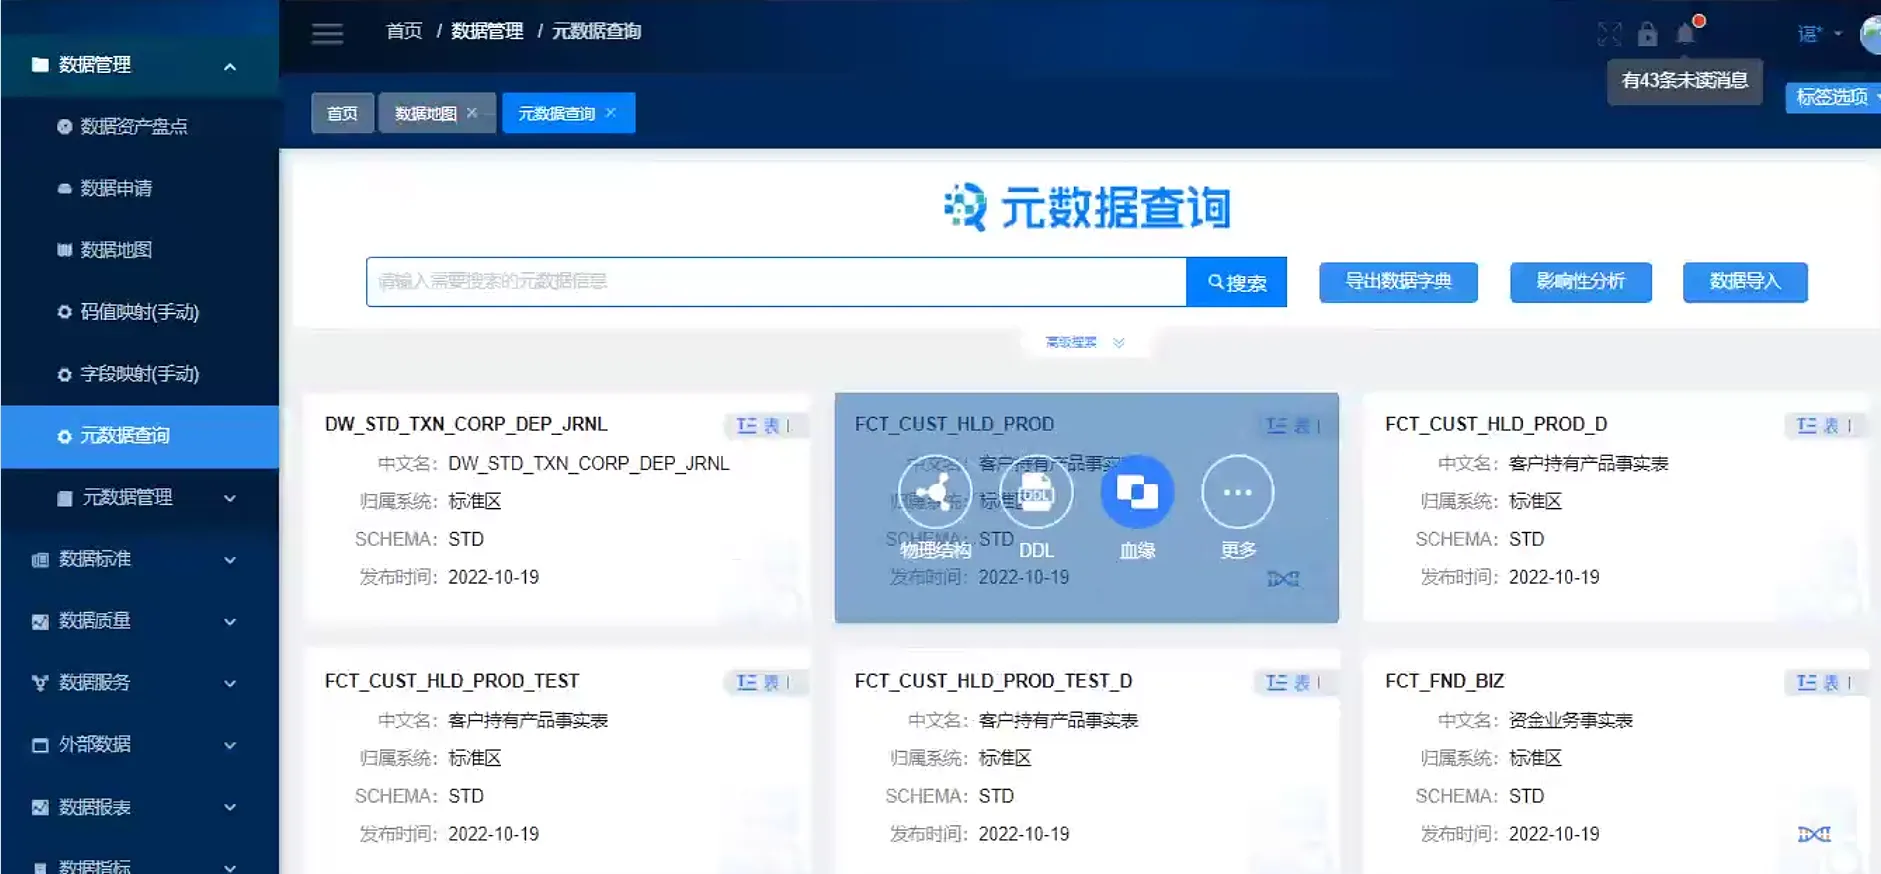
Task: Click the lock screen icon
Action: (1647, 34)
